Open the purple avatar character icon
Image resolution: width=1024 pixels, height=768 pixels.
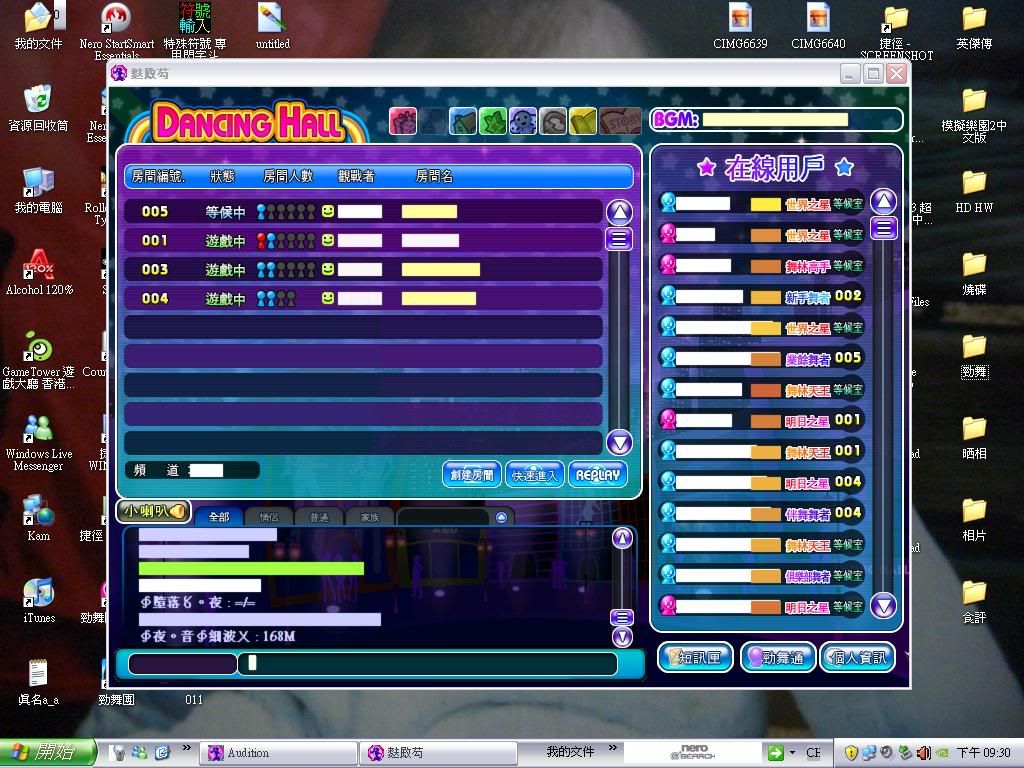click(x=523, y=121)
